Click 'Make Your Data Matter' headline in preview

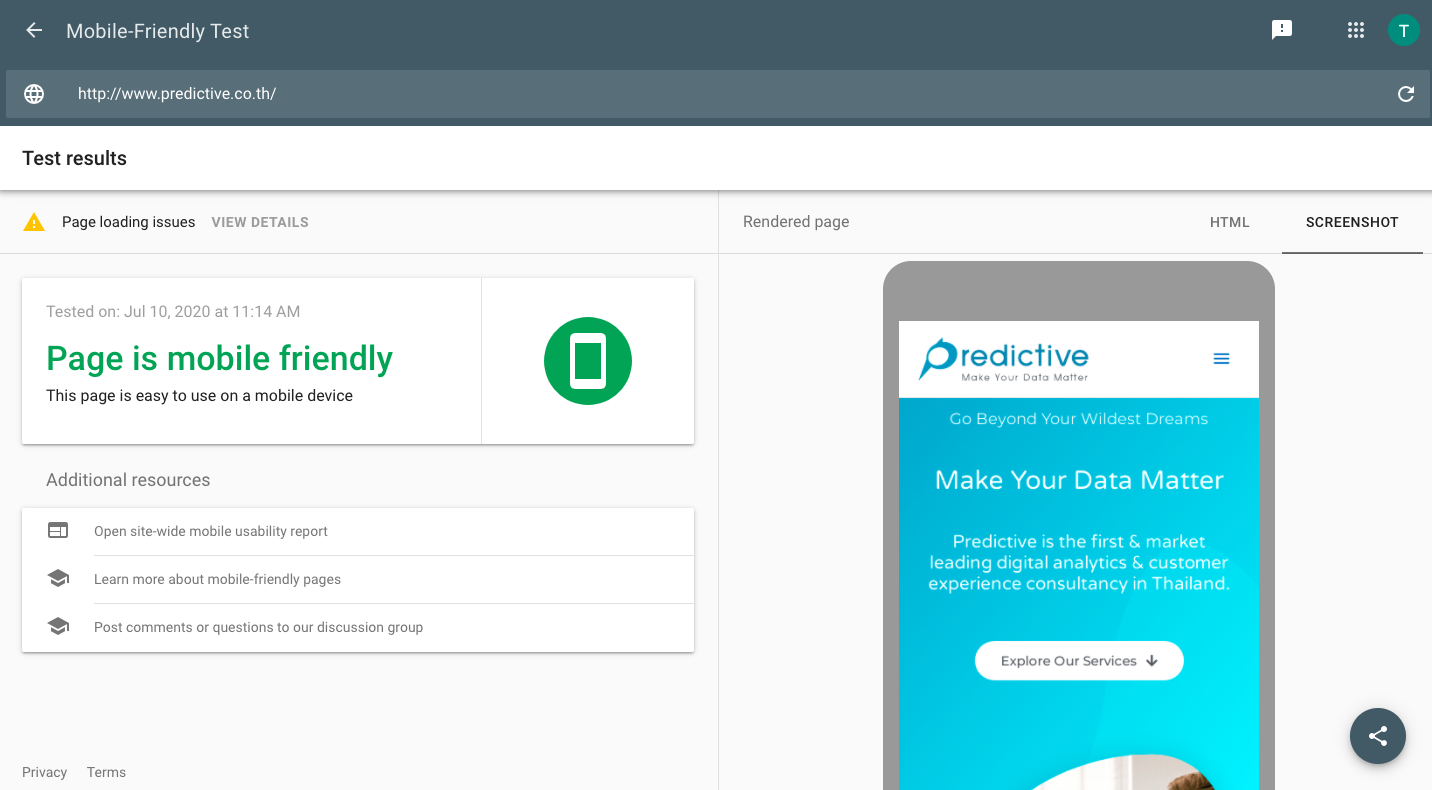(1079, 480)
